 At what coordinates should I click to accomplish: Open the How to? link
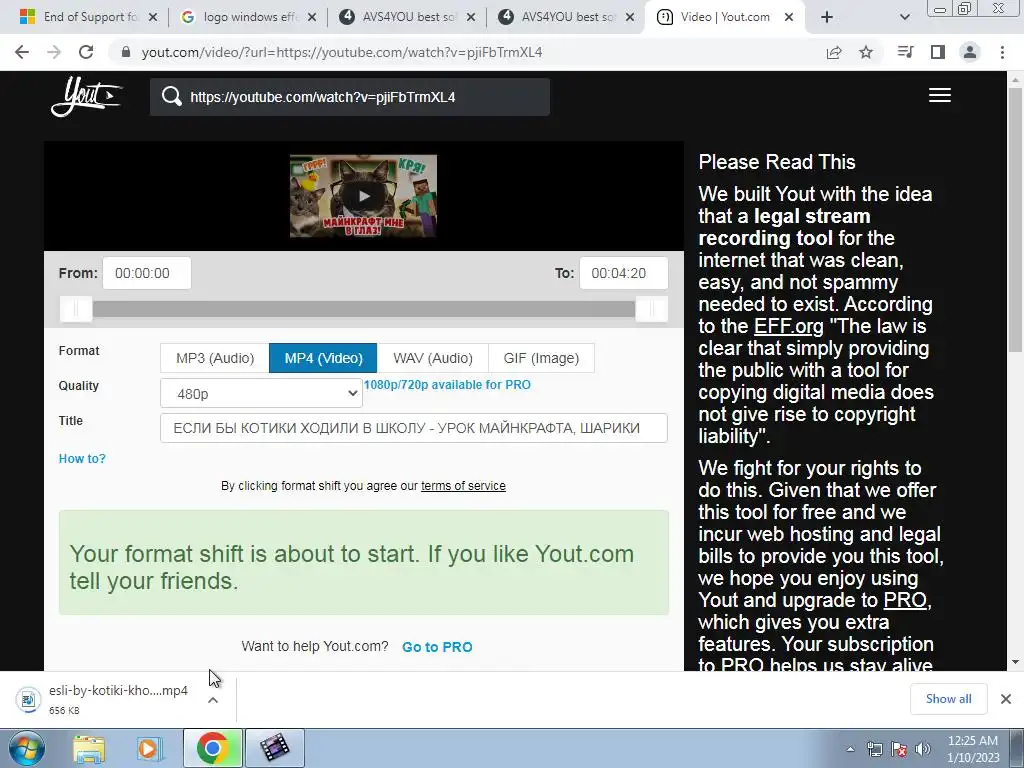(x=82, y=458)
